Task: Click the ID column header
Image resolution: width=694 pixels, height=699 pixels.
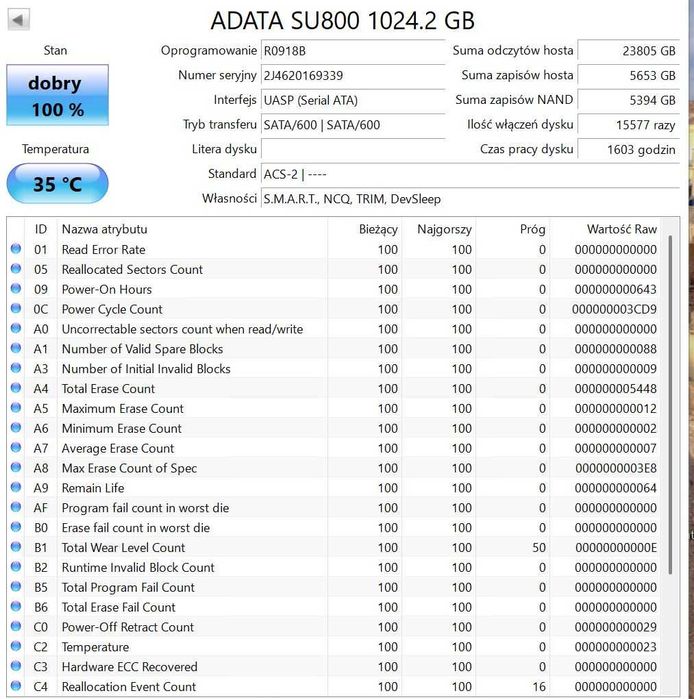Action: point(41,229)
